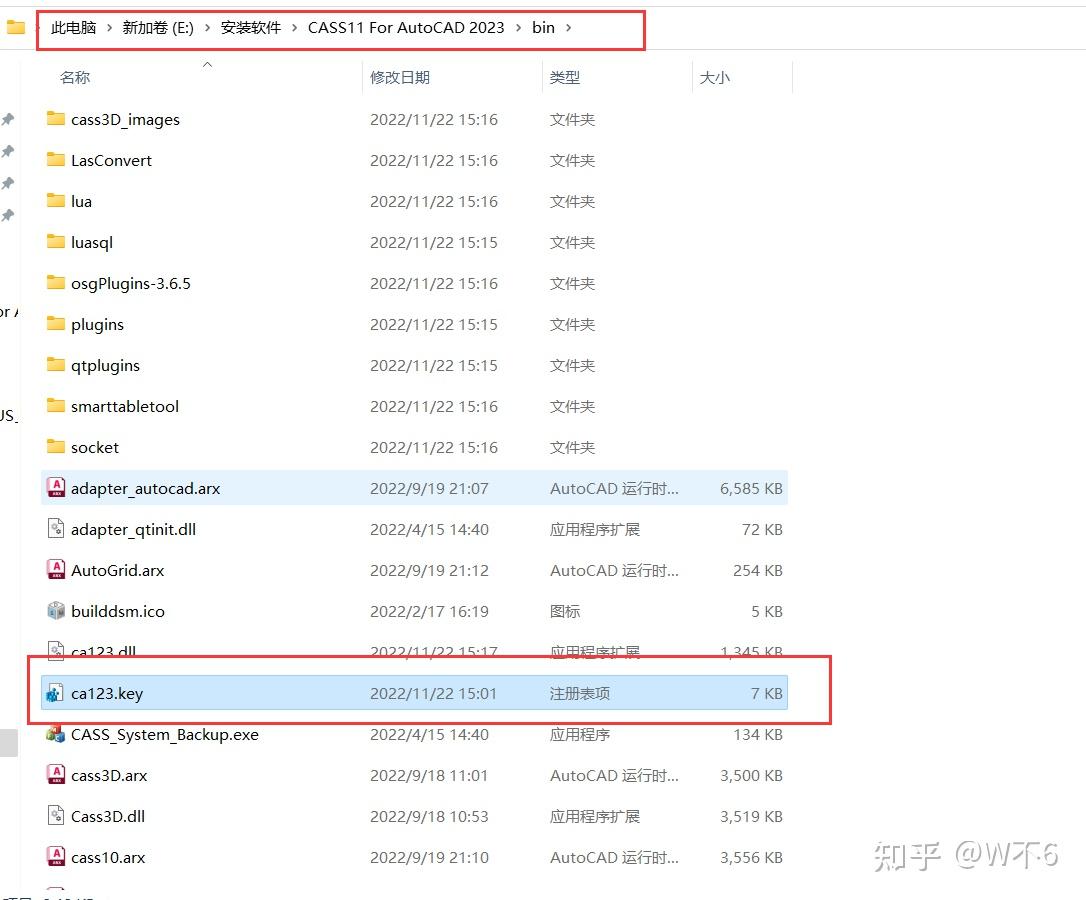The image size is (1086, 900).
Task: Click the folder icon beside the address bar
Action: click(x=16, y=28)
